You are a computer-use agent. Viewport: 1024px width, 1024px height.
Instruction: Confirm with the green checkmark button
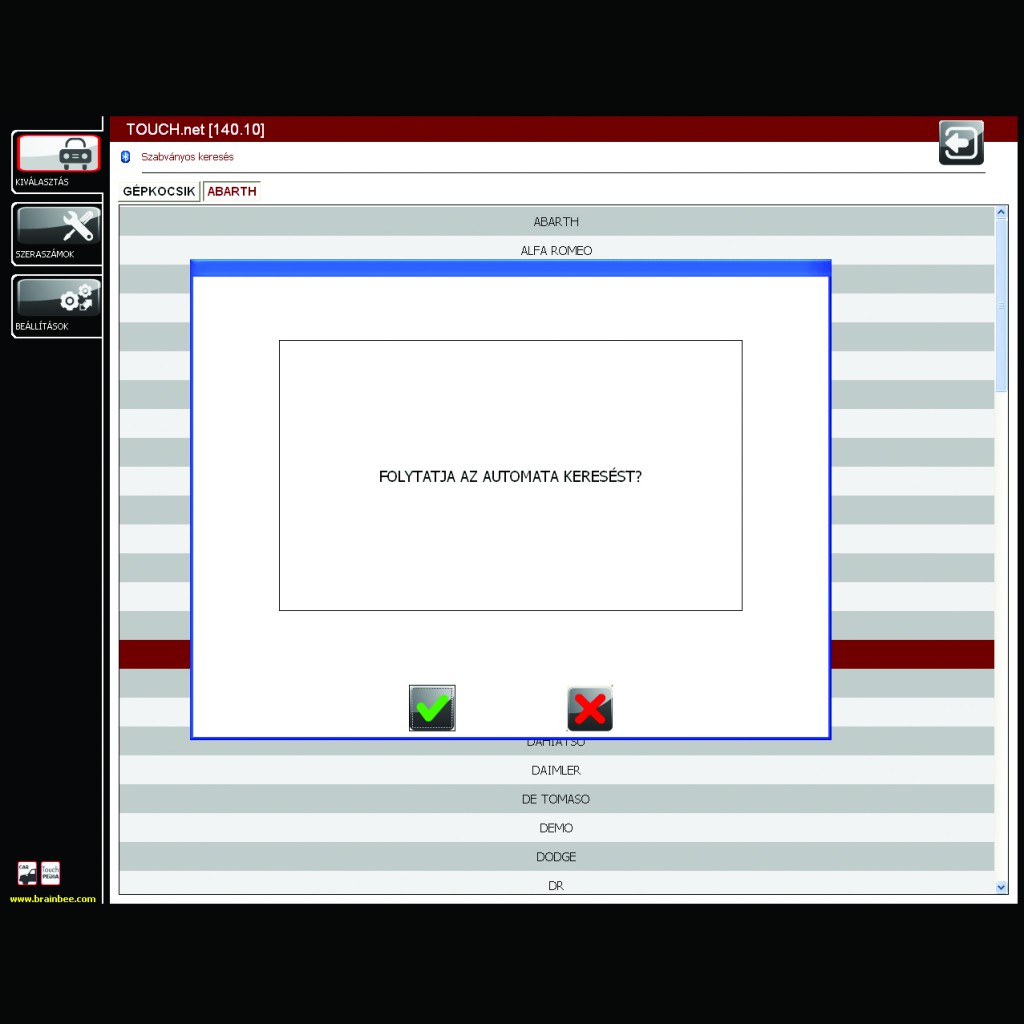432,708
